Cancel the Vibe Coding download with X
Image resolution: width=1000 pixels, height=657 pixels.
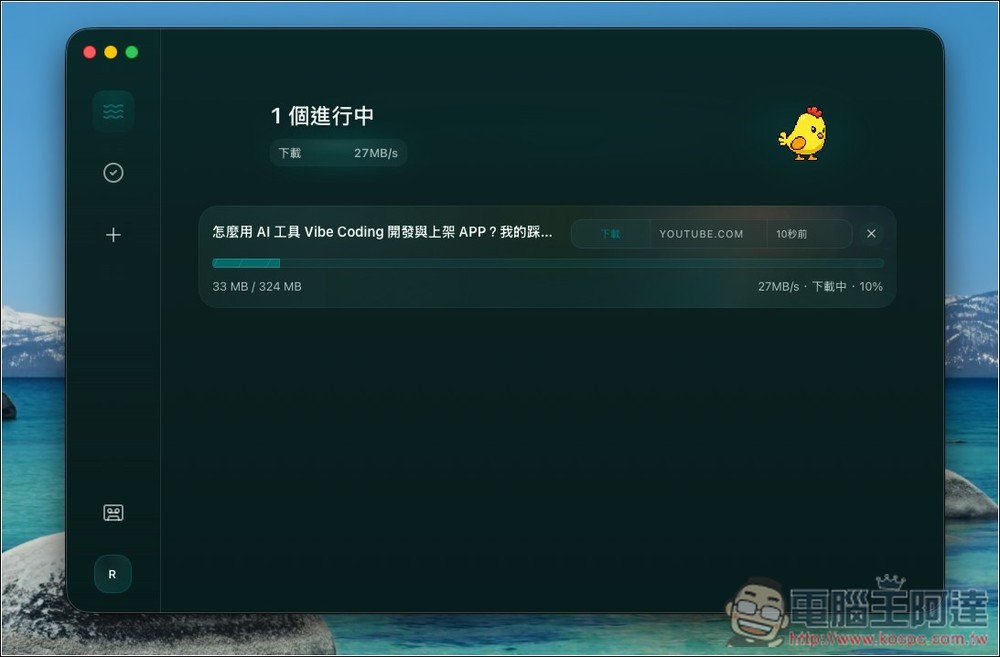coord(871,233)
